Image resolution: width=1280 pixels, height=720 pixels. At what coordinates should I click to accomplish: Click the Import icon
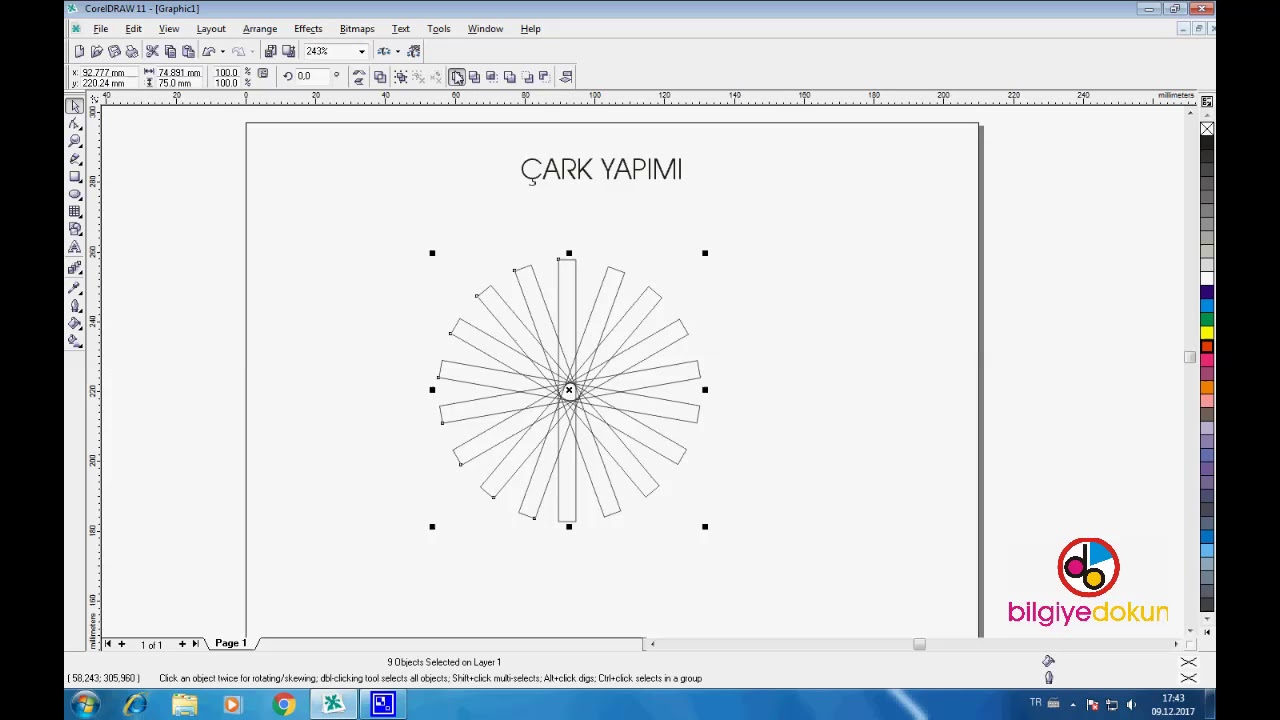tap(270, 51)
